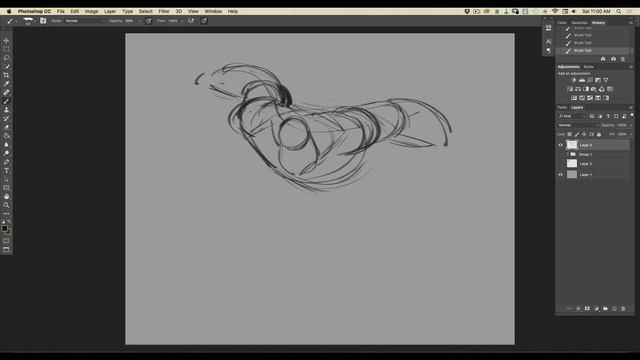Select the Hand tool

6,196
